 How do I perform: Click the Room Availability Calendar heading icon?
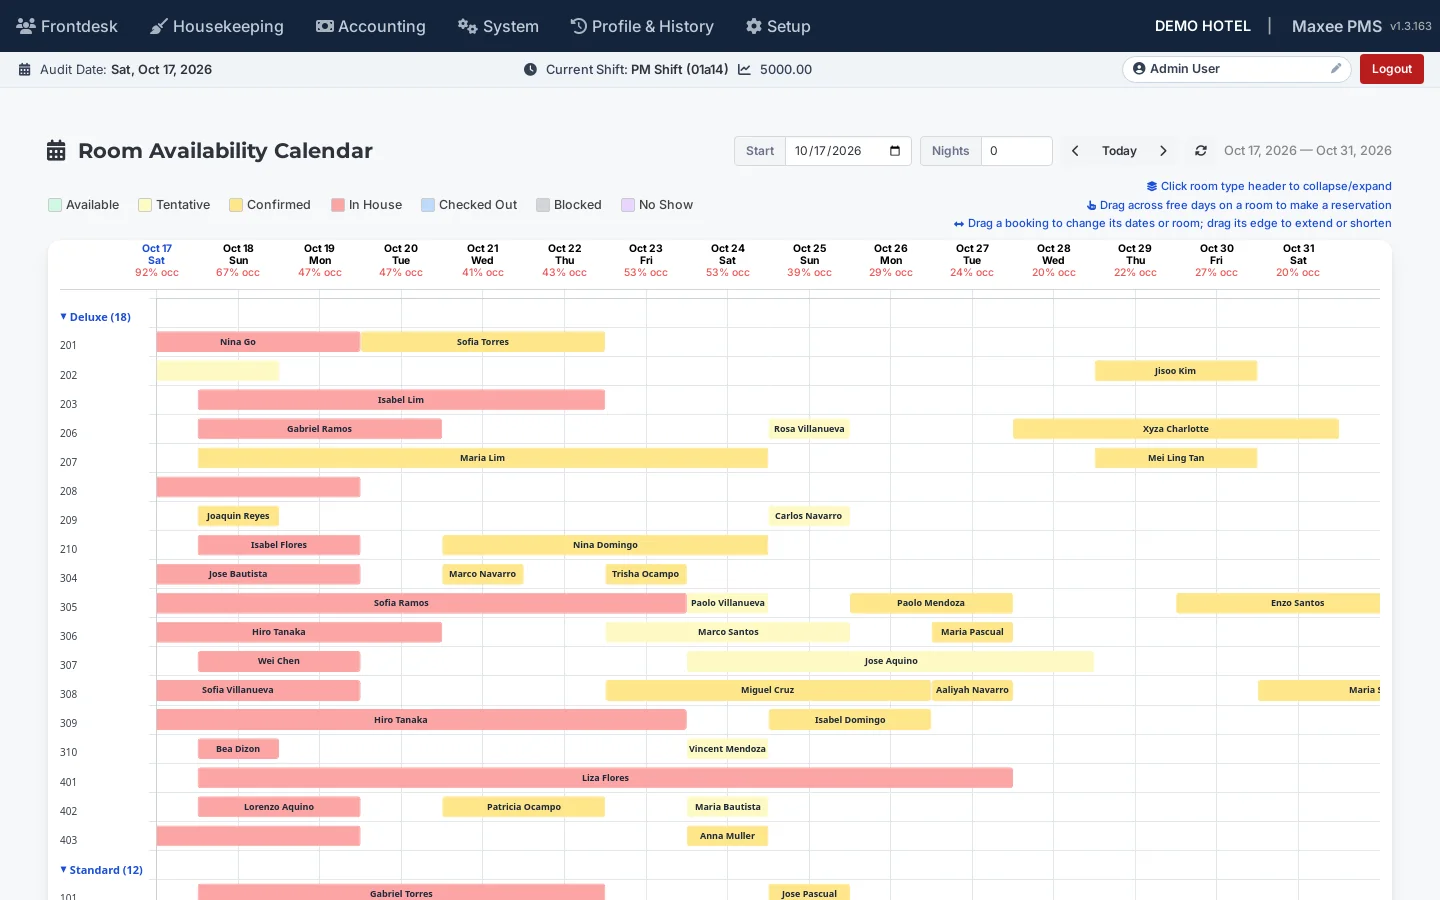click(x=56, y=151)
